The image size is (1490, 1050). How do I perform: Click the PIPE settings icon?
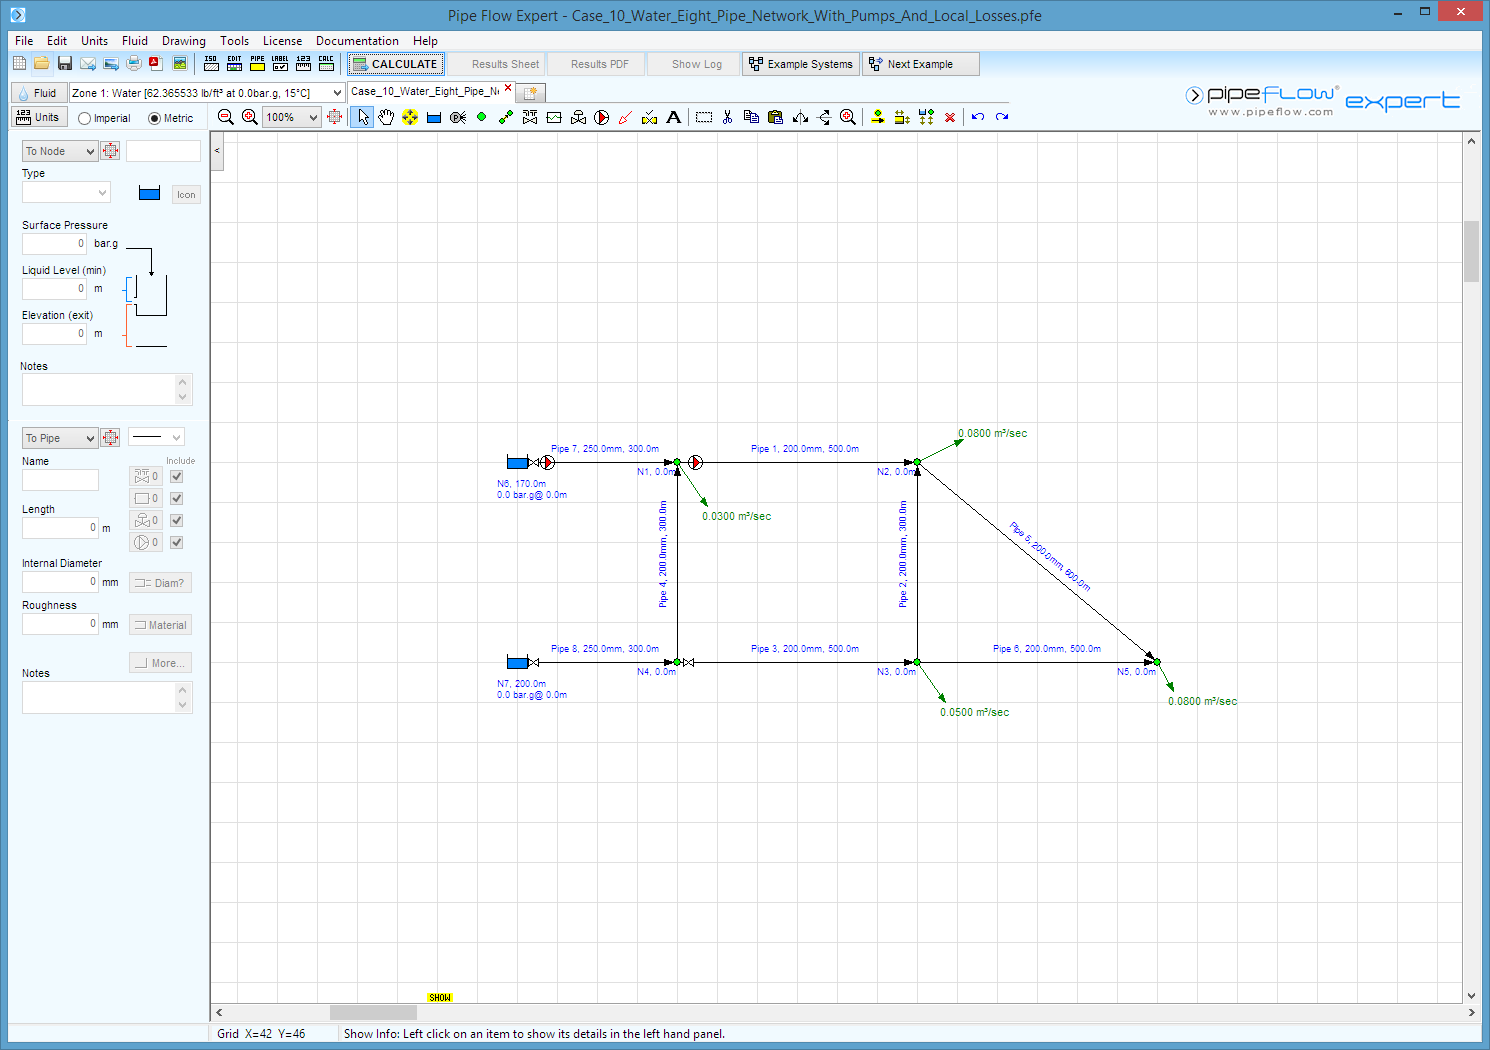point(257,63)
